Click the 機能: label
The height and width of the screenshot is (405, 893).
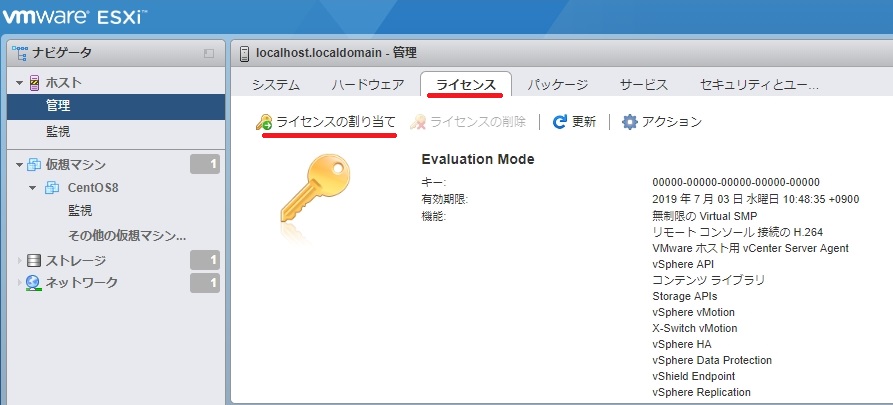click(433, 216)
